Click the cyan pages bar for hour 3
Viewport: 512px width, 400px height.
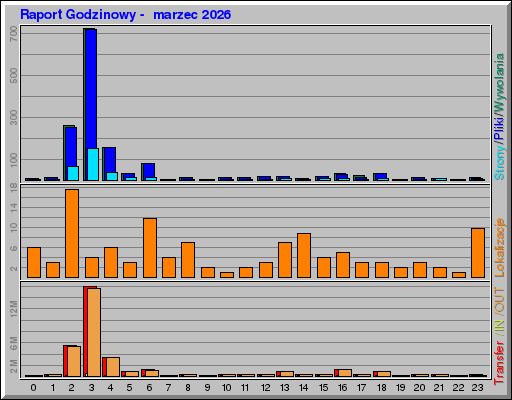click(x=93, y=164)
